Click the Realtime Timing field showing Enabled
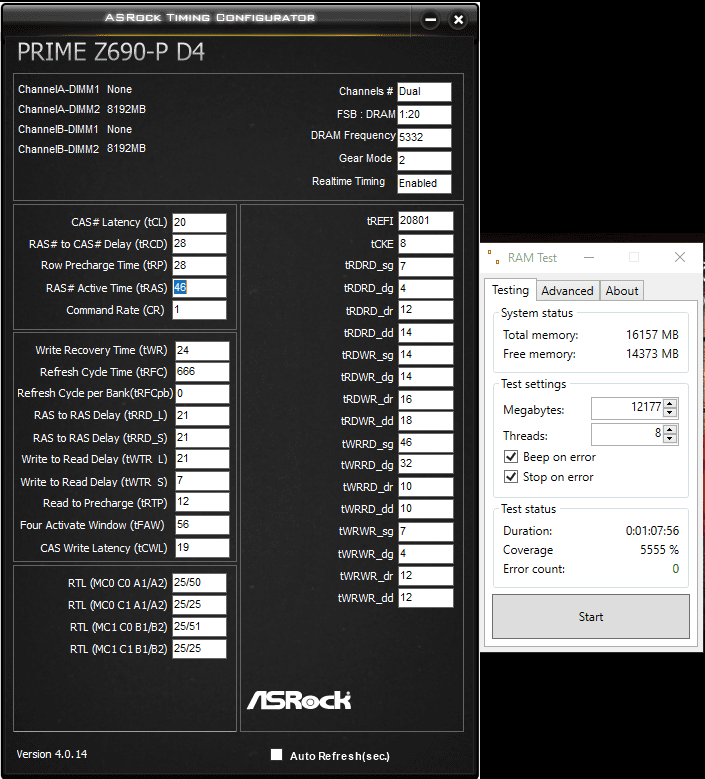Screen dimensions: 705x779 424,183
